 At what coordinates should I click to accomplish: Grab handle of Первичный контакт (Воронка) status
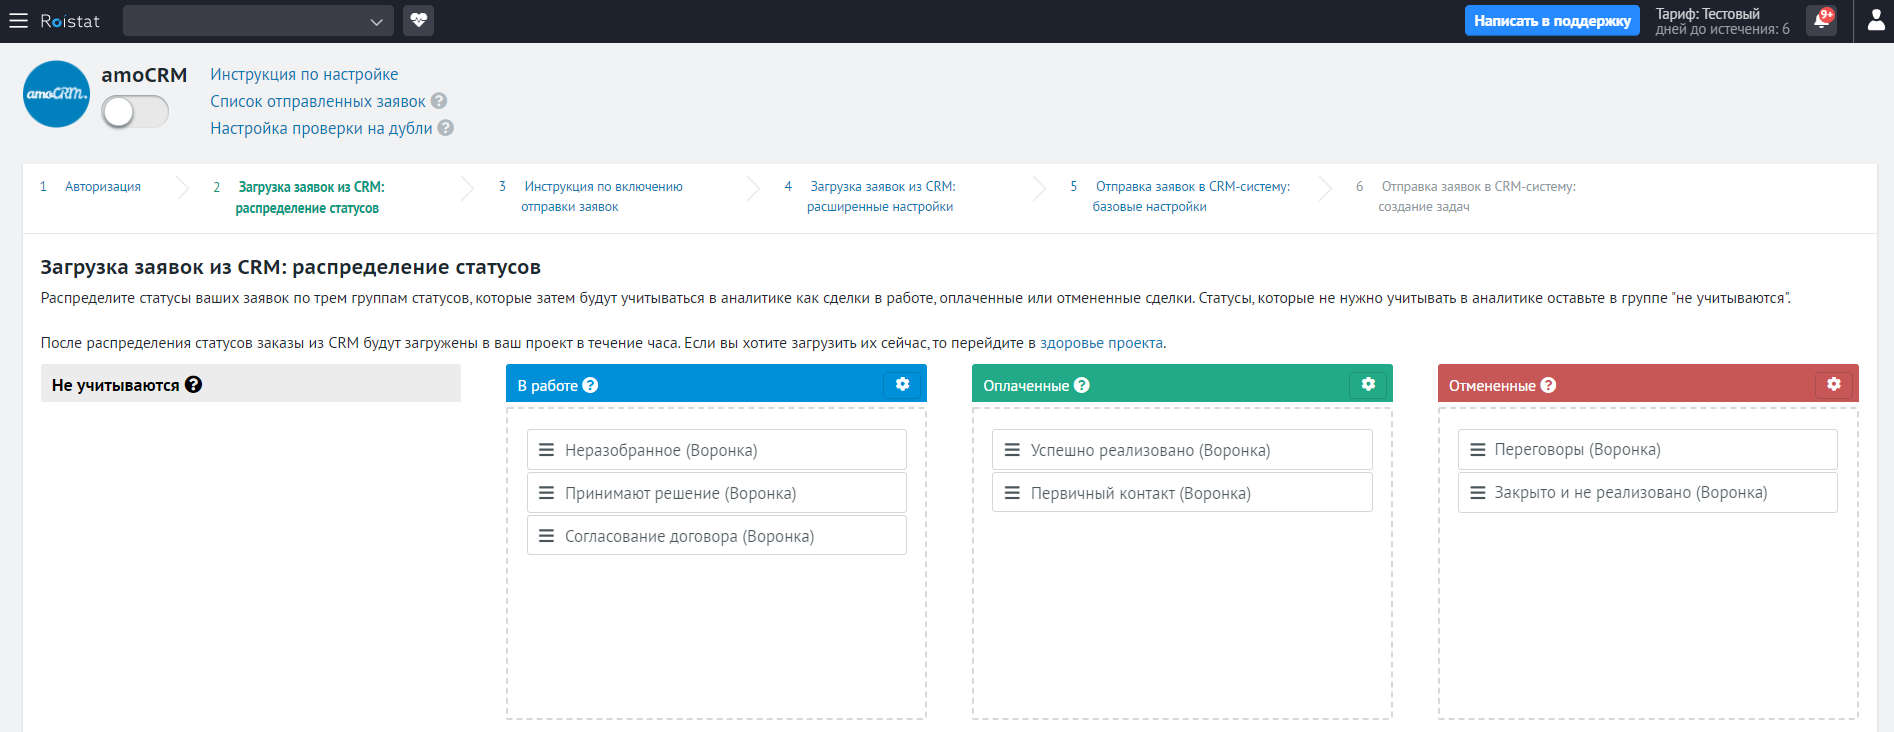click(1012, 493)
